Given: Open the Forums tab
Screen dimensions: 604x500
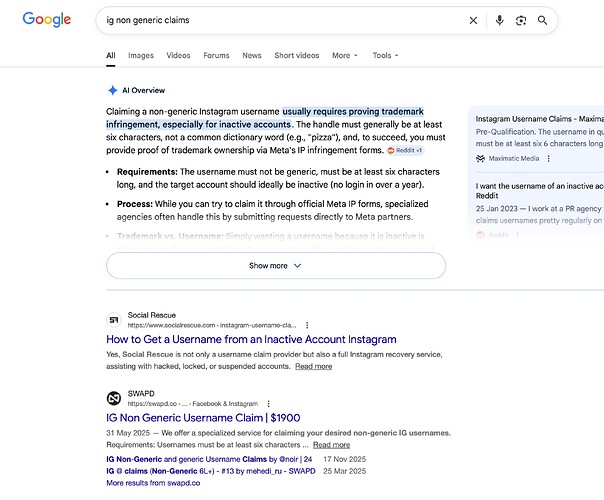Looking at the screenshot, I should pos(216,55).
